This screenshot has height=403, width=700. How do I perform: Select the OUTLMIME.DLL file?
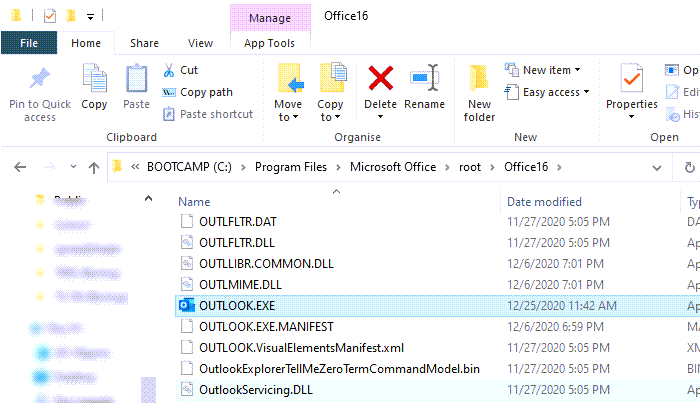click(x=240, y=285)
